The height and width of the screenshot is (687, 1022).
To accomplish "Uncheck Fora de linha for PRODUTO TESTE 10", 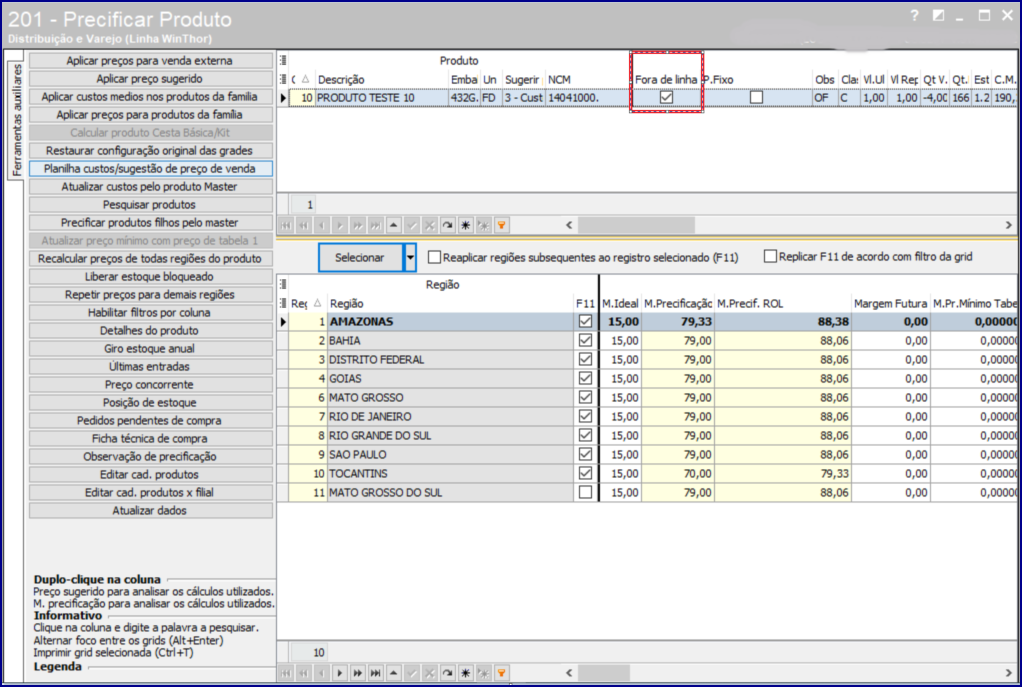I will [x=666, y=97].
